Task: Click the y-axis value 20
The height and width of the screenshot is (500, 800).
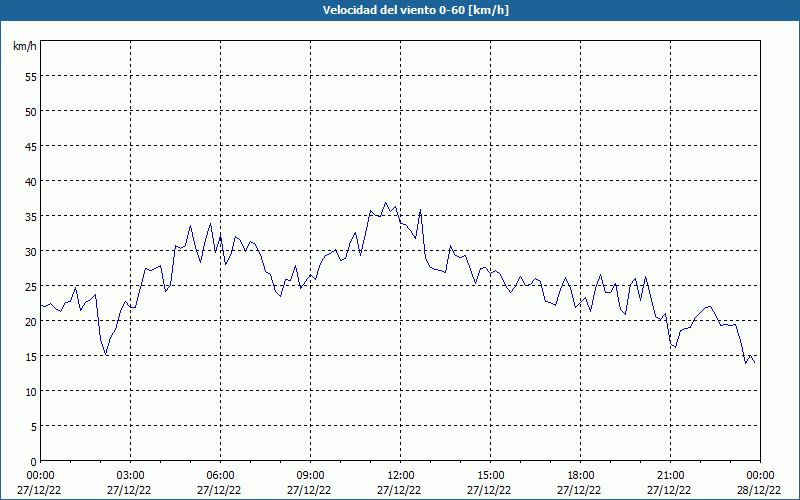Action: pyautogui.click(x=31, y=321)
